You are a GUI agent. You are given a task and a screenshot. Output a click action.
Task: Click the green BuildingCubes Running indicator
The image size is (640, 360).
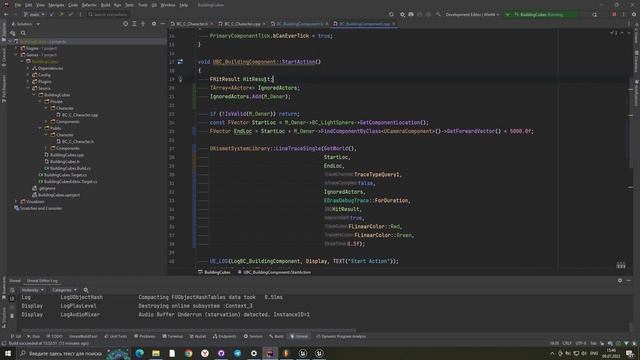(x=541, y=14)
